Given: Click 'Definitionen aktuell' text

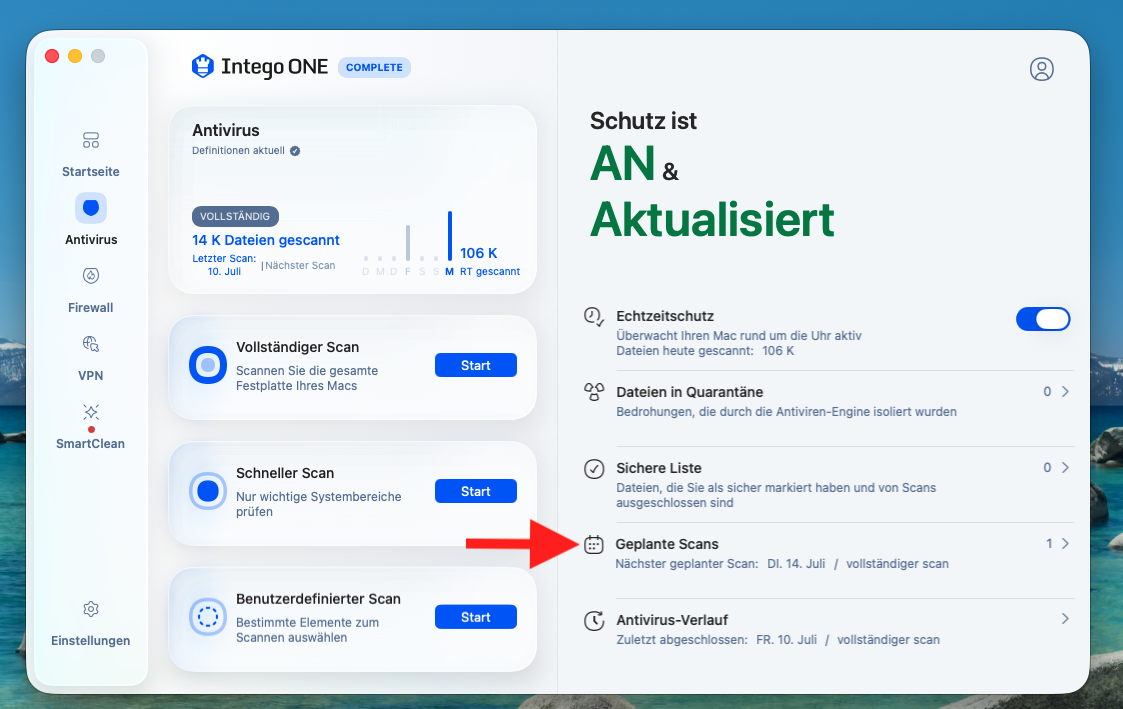Looking at the screenshot, I should click(x=238, y=150).
